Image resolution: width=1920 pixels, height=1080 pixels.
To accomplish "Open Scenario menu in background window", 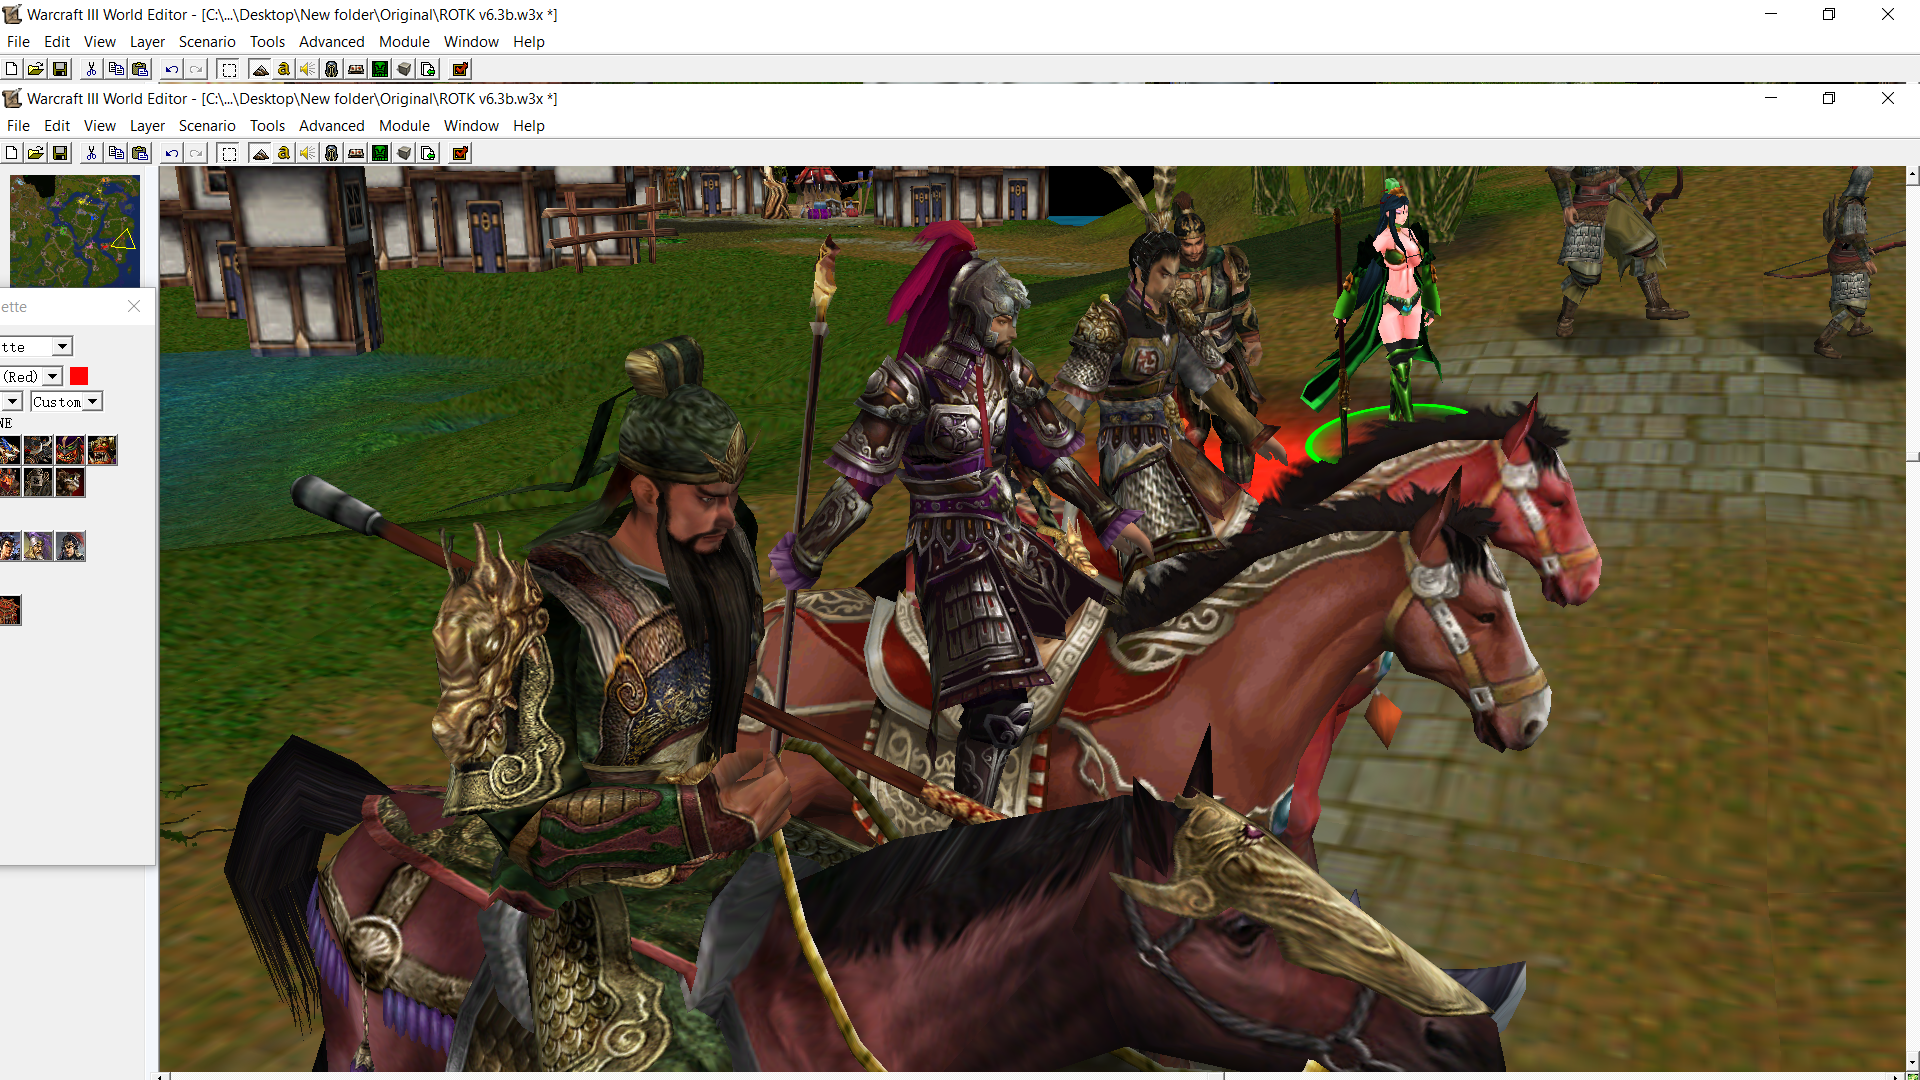I will pyautogui.click(x=207, y=42).
